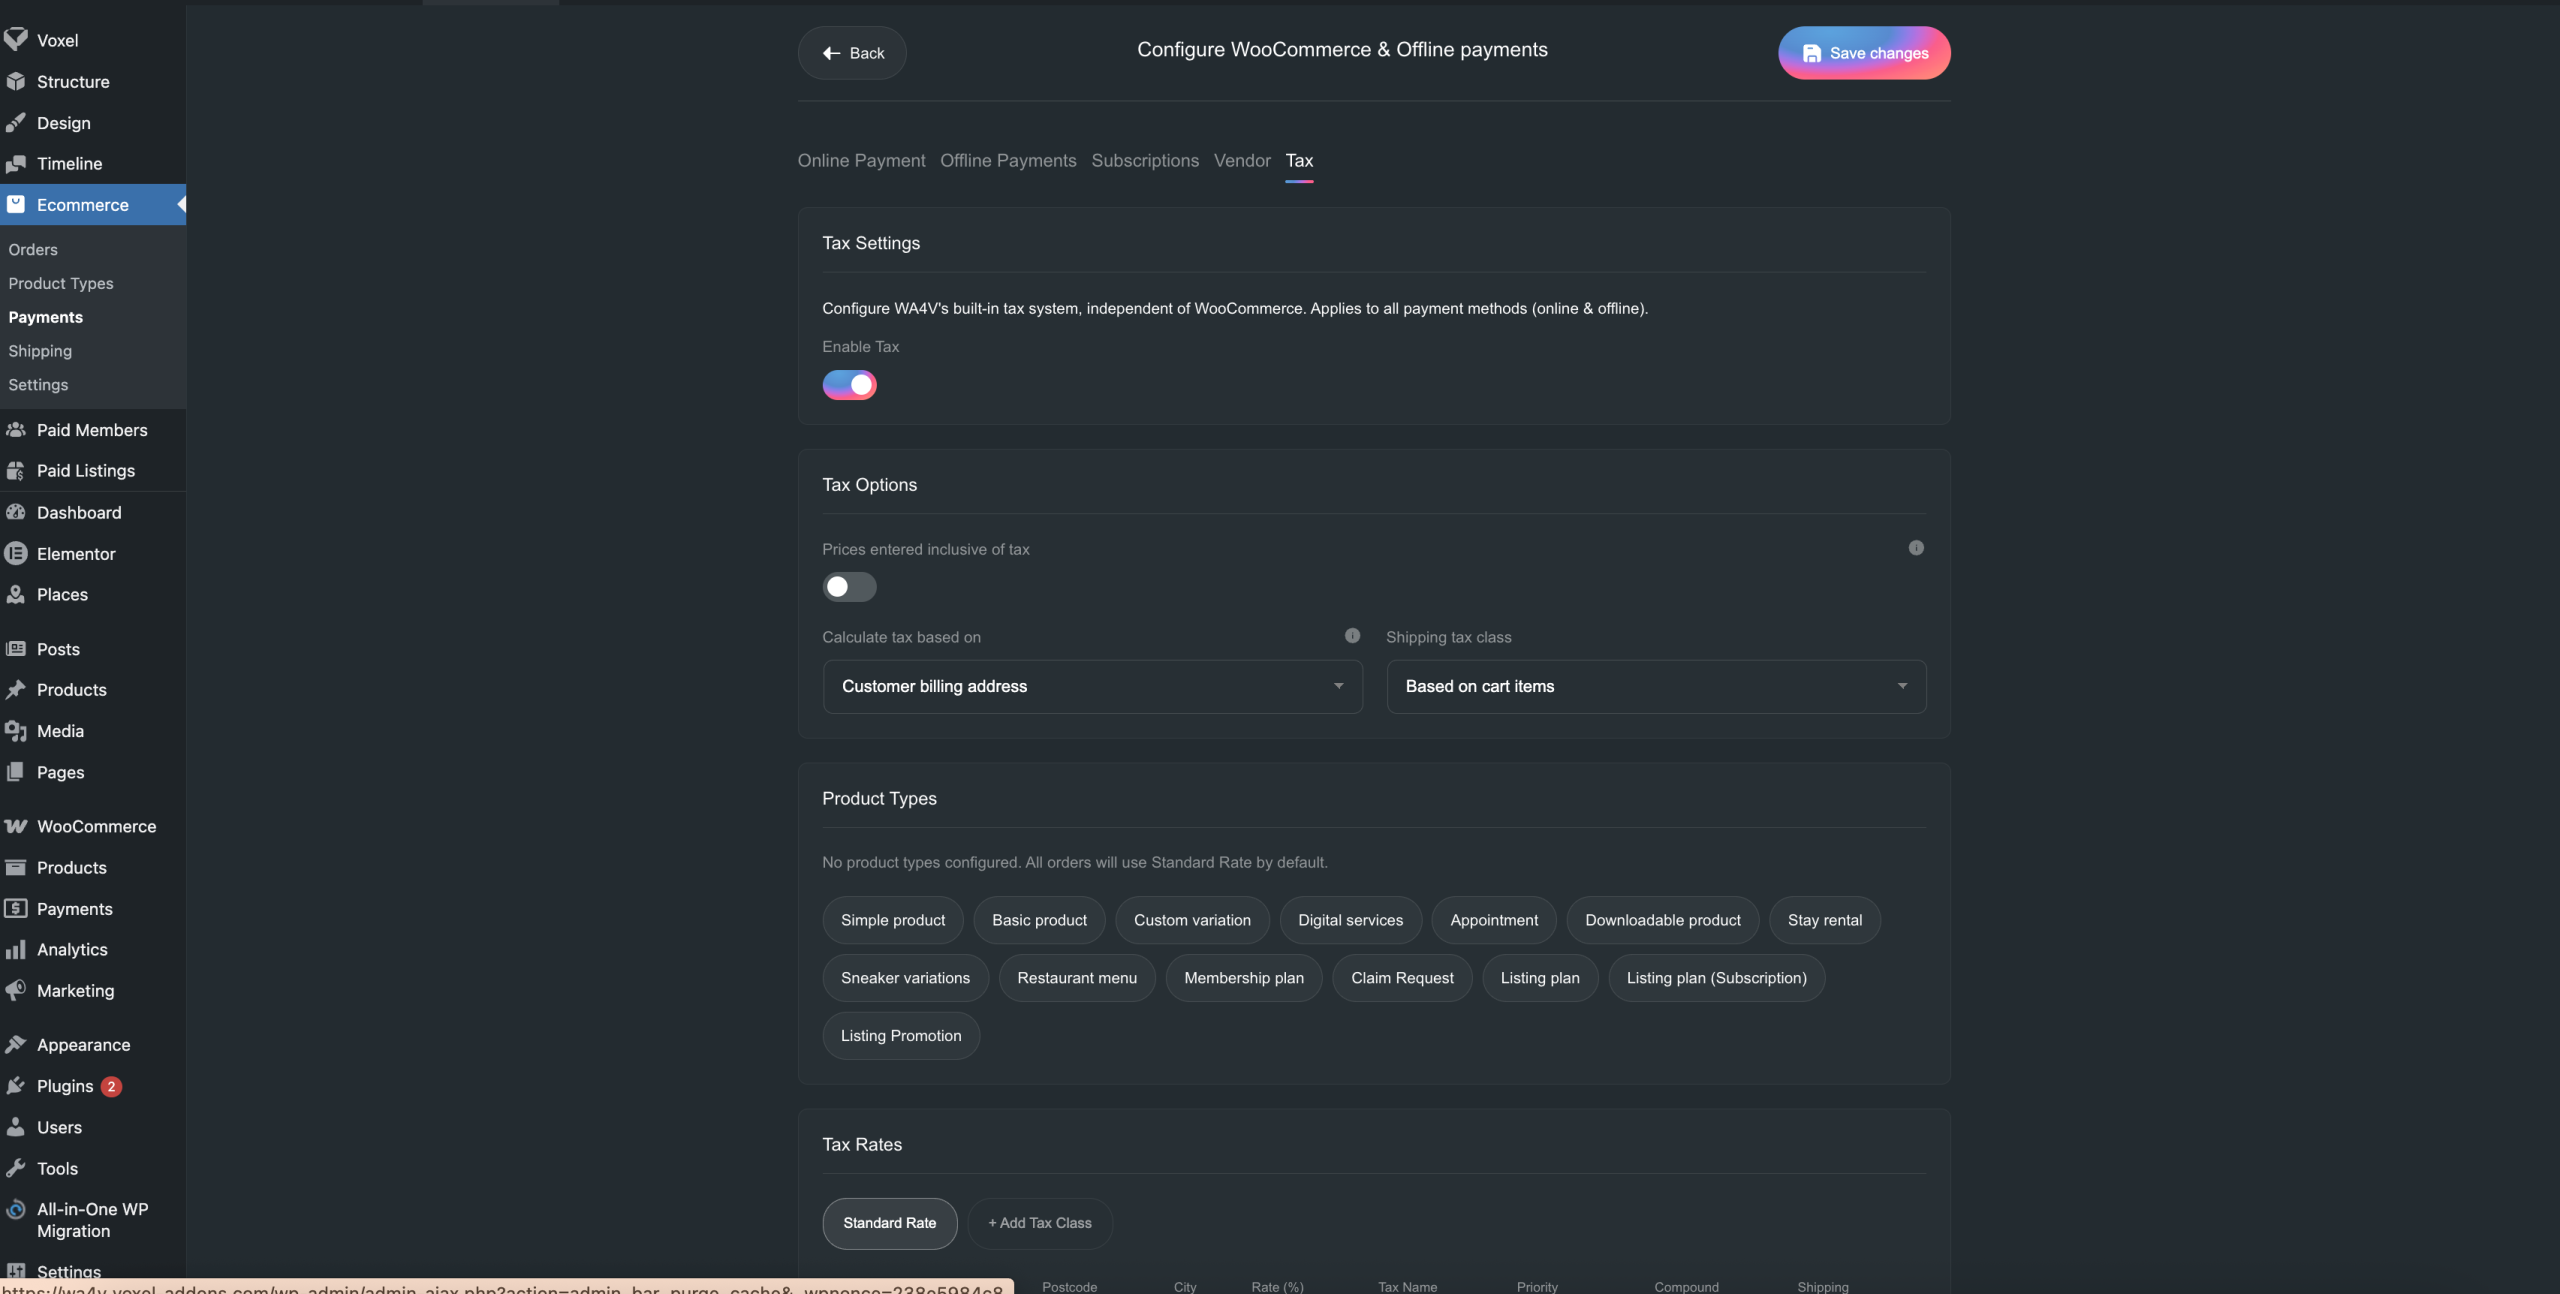Image resolution: width=2560 pixels, height=1294 pixels.
Task: Click info icon next to Calculate tax based on
Action: click(x=1352, y=636)
